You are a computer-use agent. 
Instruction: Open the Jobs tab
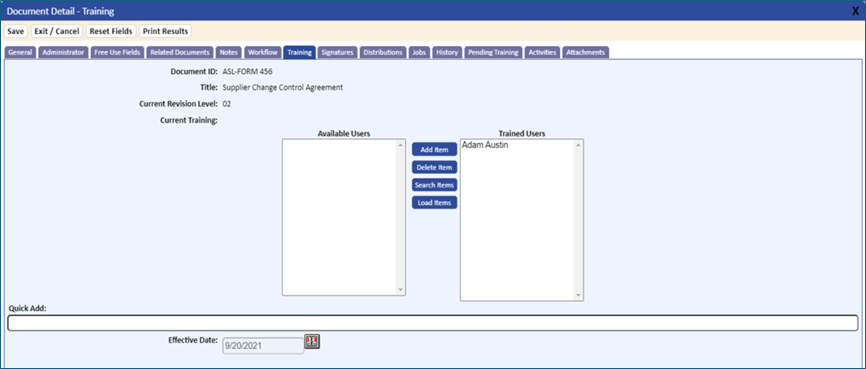tap(419, 52)
